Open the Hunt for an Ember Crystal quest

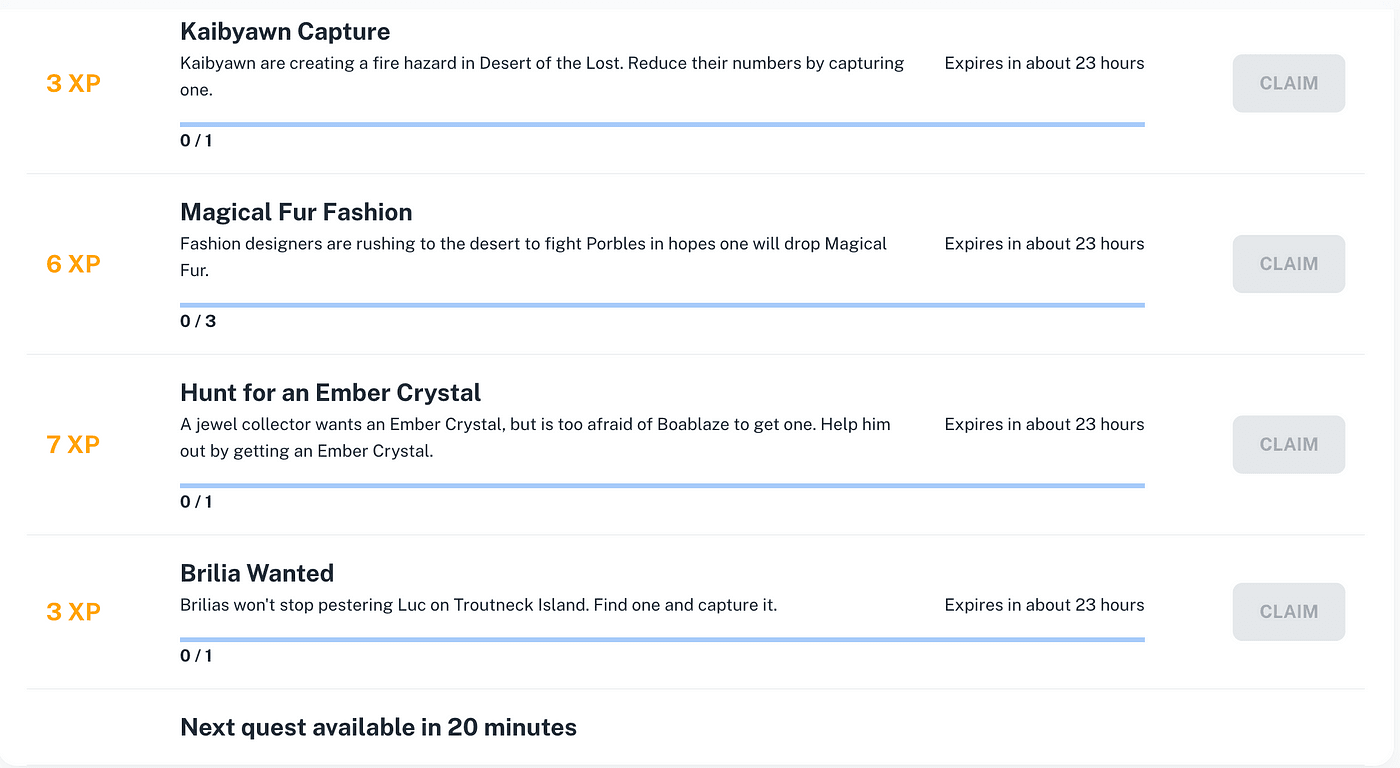330,392
